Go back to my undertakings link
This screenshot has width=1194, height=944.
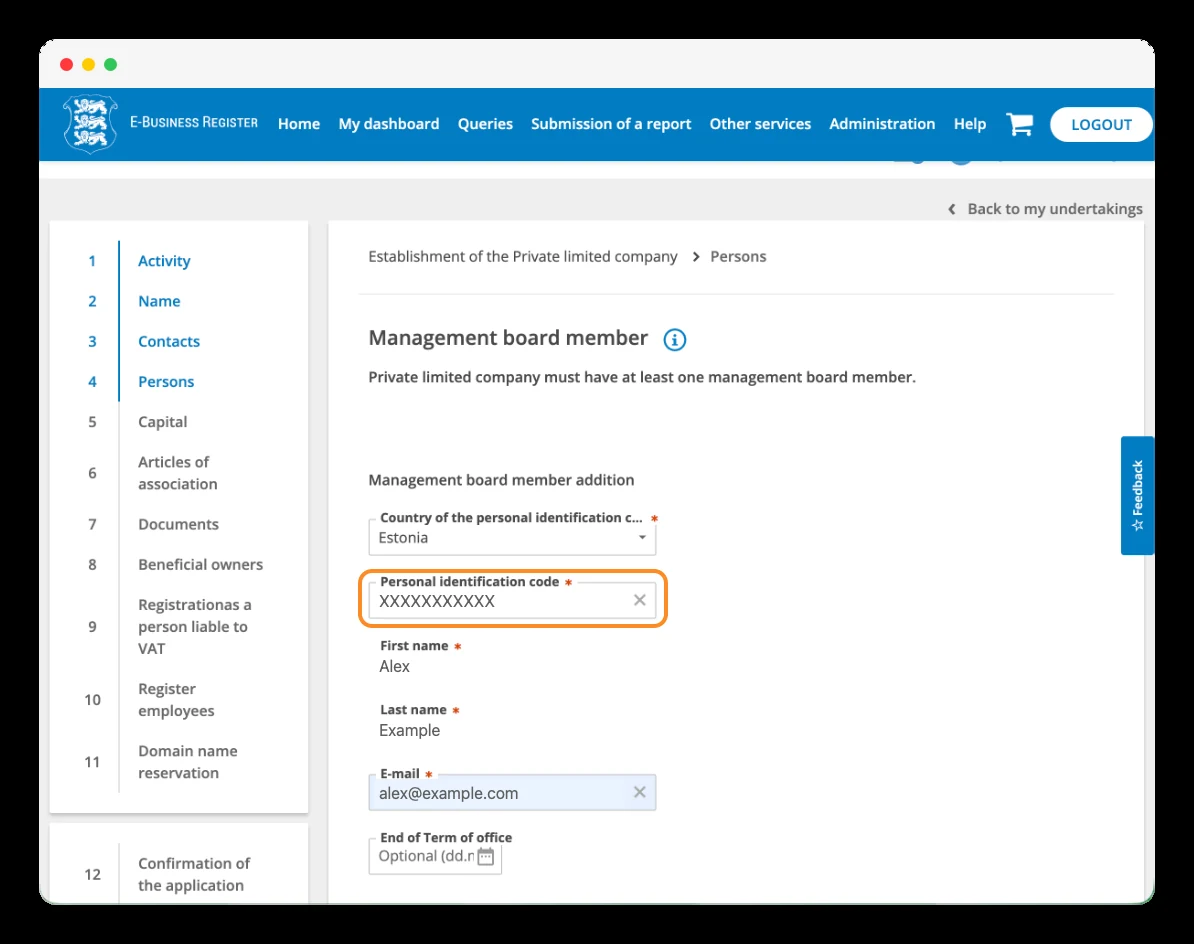(1055, 209)
